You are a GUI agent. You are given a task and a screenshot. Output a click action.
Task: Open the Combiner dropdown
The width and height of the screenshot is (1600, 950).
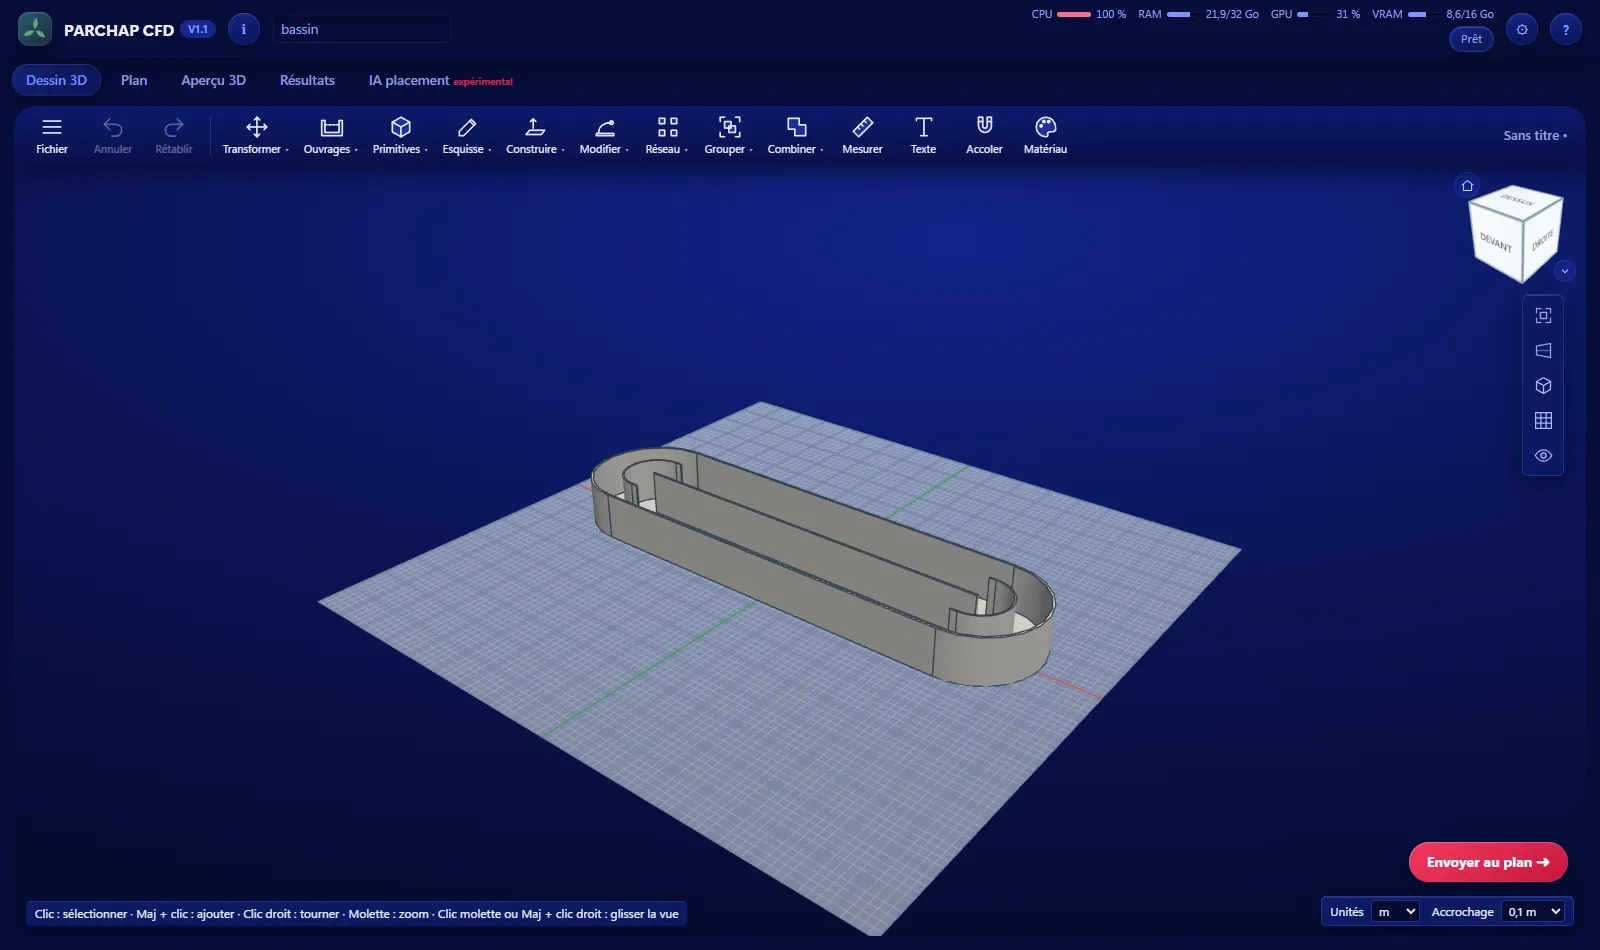(796, 135)
